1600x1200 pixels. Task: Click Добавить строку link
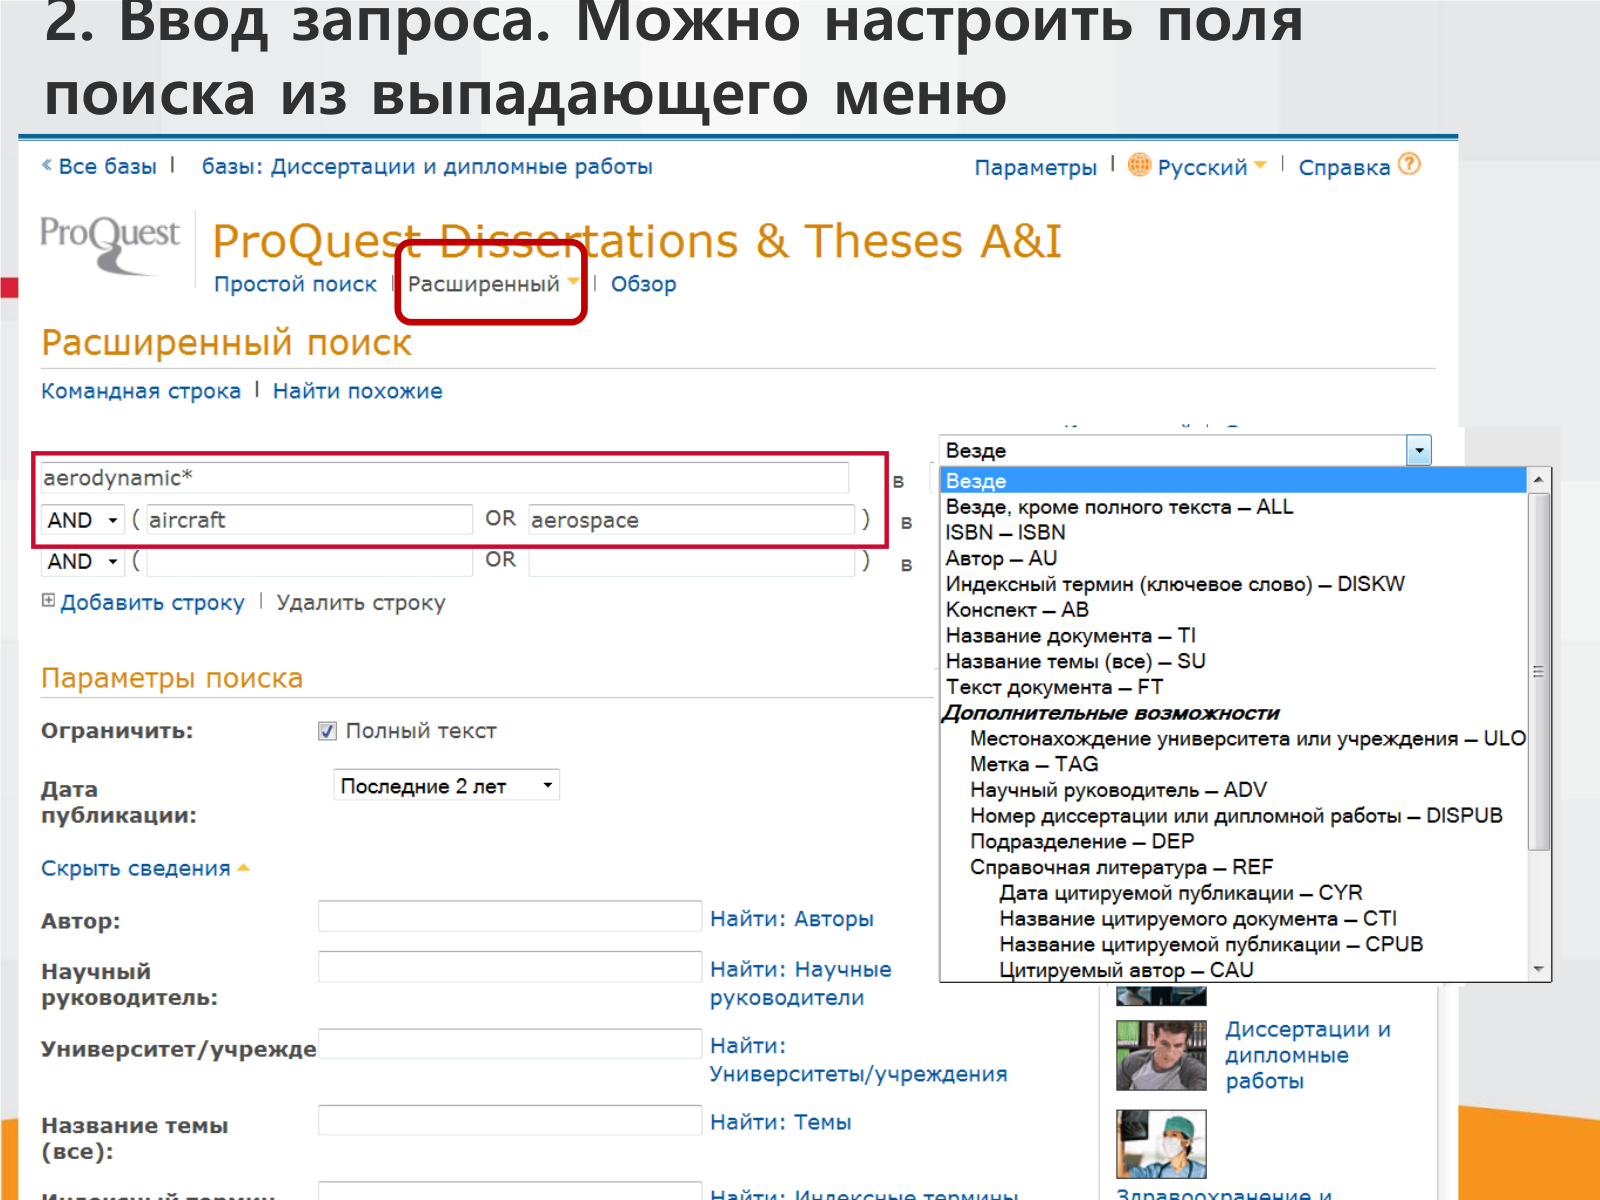pos(152,603)
